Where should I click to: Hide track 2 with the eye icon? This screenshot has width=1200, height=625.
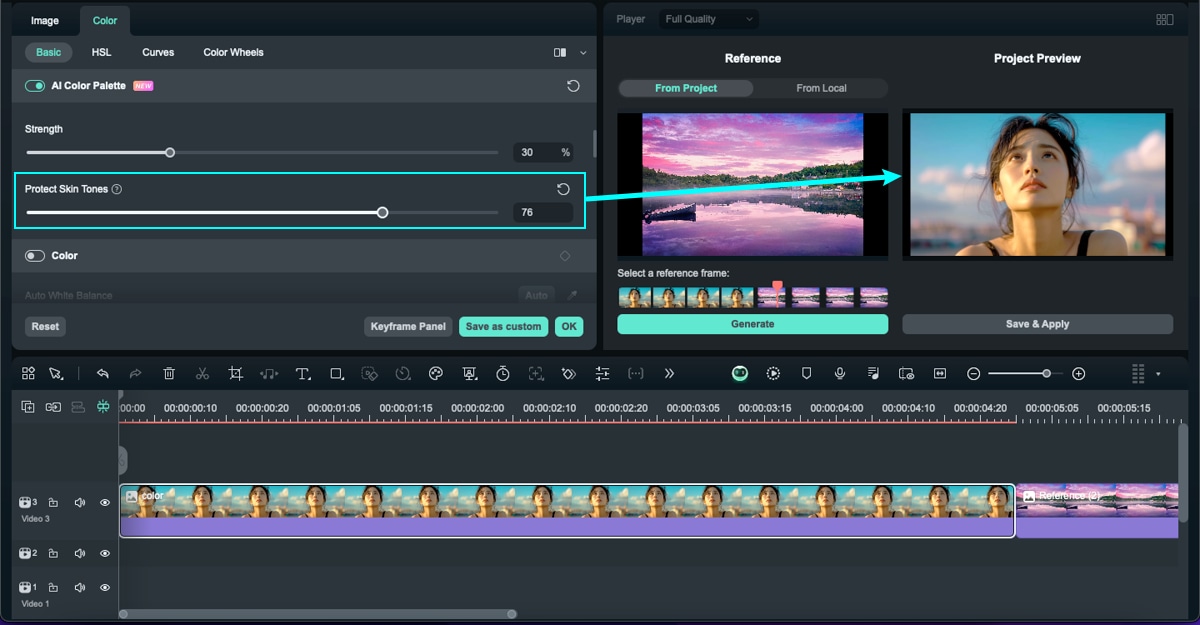tap(105, 553)
